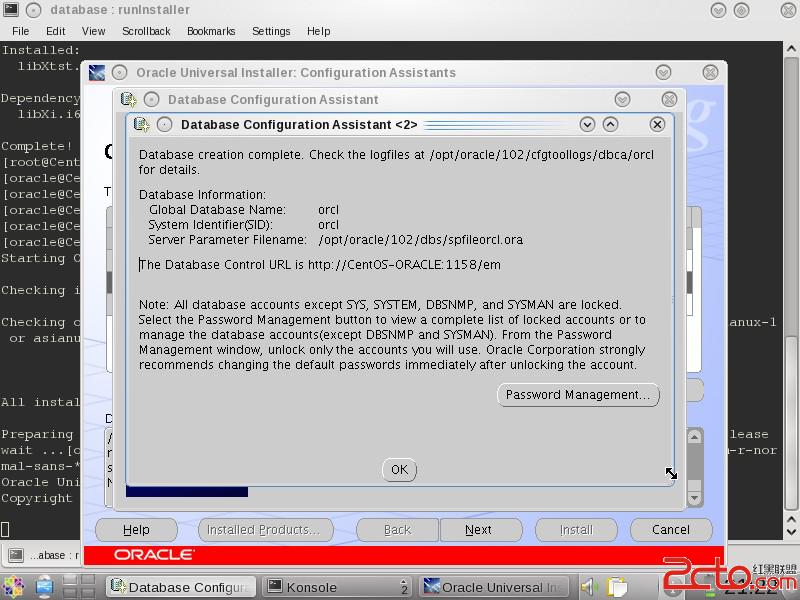Switch to Database Configuration taskbar entry
This screenshot has width=800, height=600.
(x=182, y=587)
